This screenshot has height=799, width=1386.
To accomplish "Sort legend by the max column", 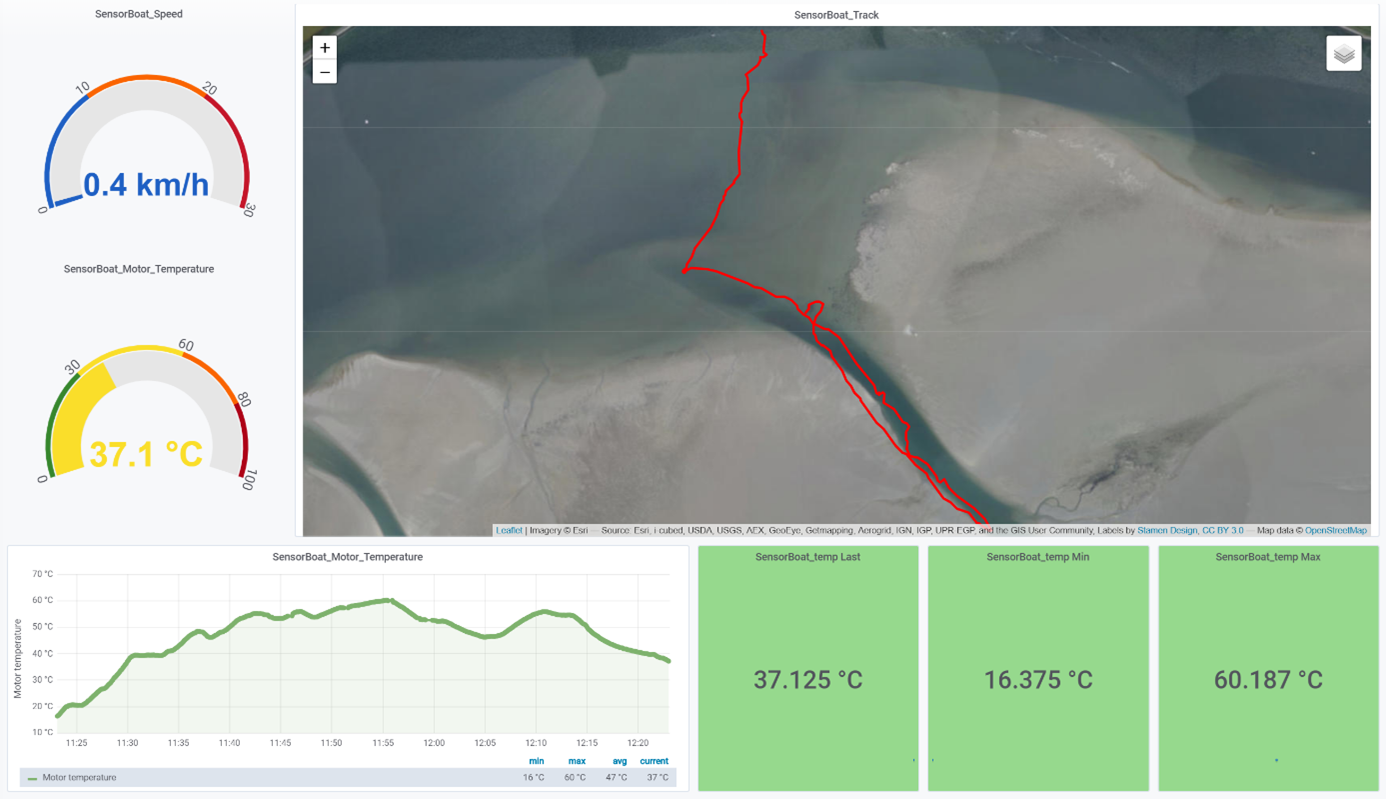I will [x=577, y=761].
